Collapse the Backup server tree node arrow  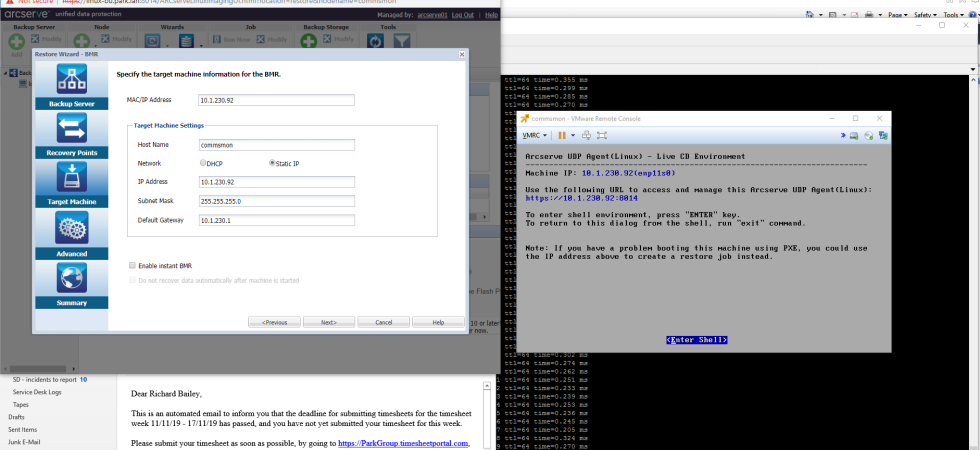tap(6, 73)
